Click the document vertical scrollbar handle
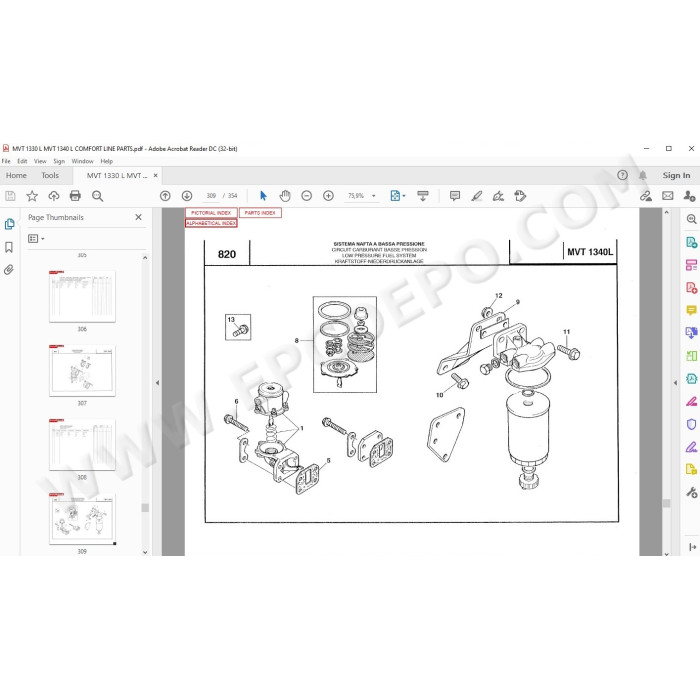The height and width of the screenshot is (700, 700). 666,503
